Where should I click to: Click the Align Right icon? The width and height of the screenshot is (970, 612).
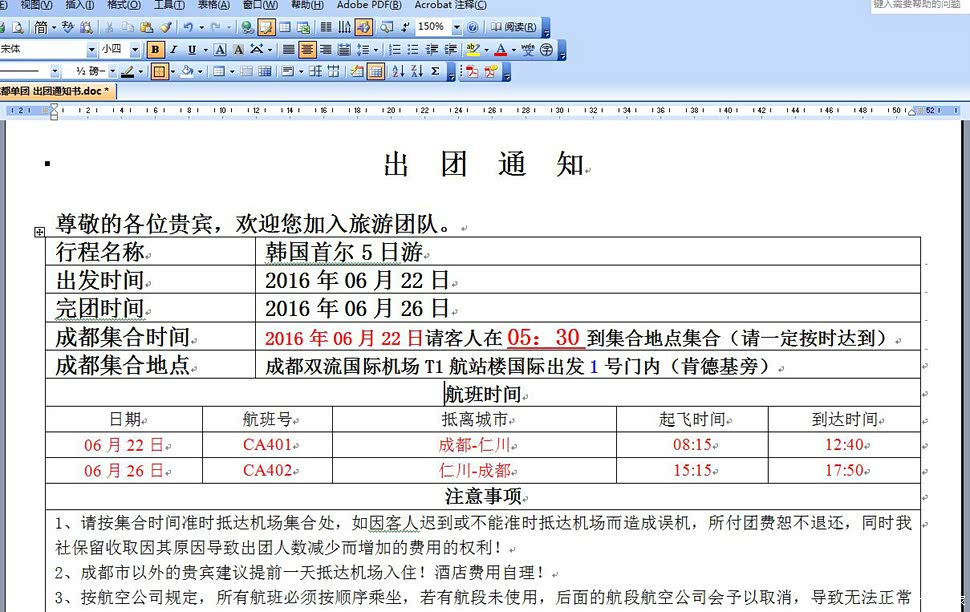[x=326, y=49]
